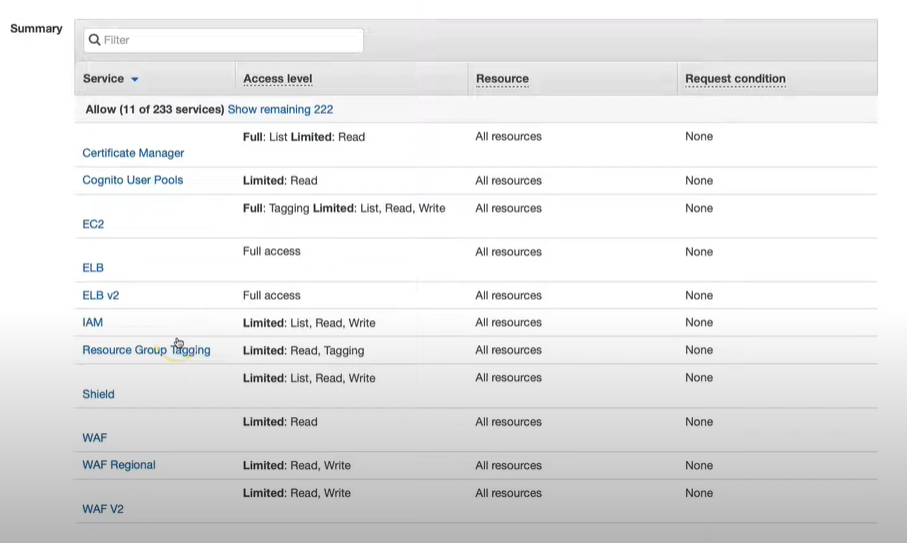Click 'All resources' in the EC2 row
This screenshot has width=907, height=543.
(x=508, y=208)
